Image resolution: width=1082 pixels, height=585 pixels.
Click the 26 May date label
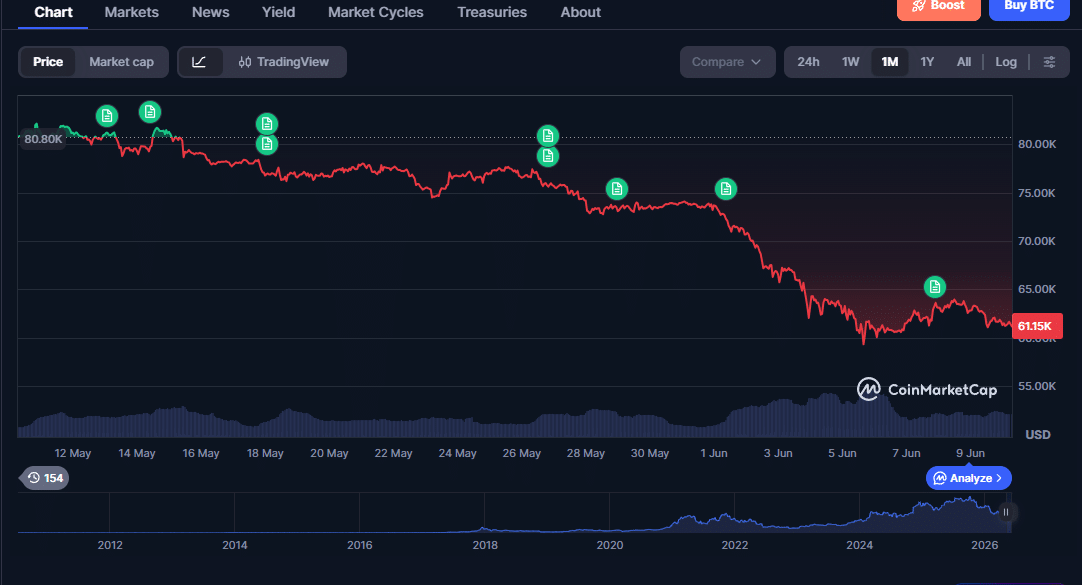point(522,453)
